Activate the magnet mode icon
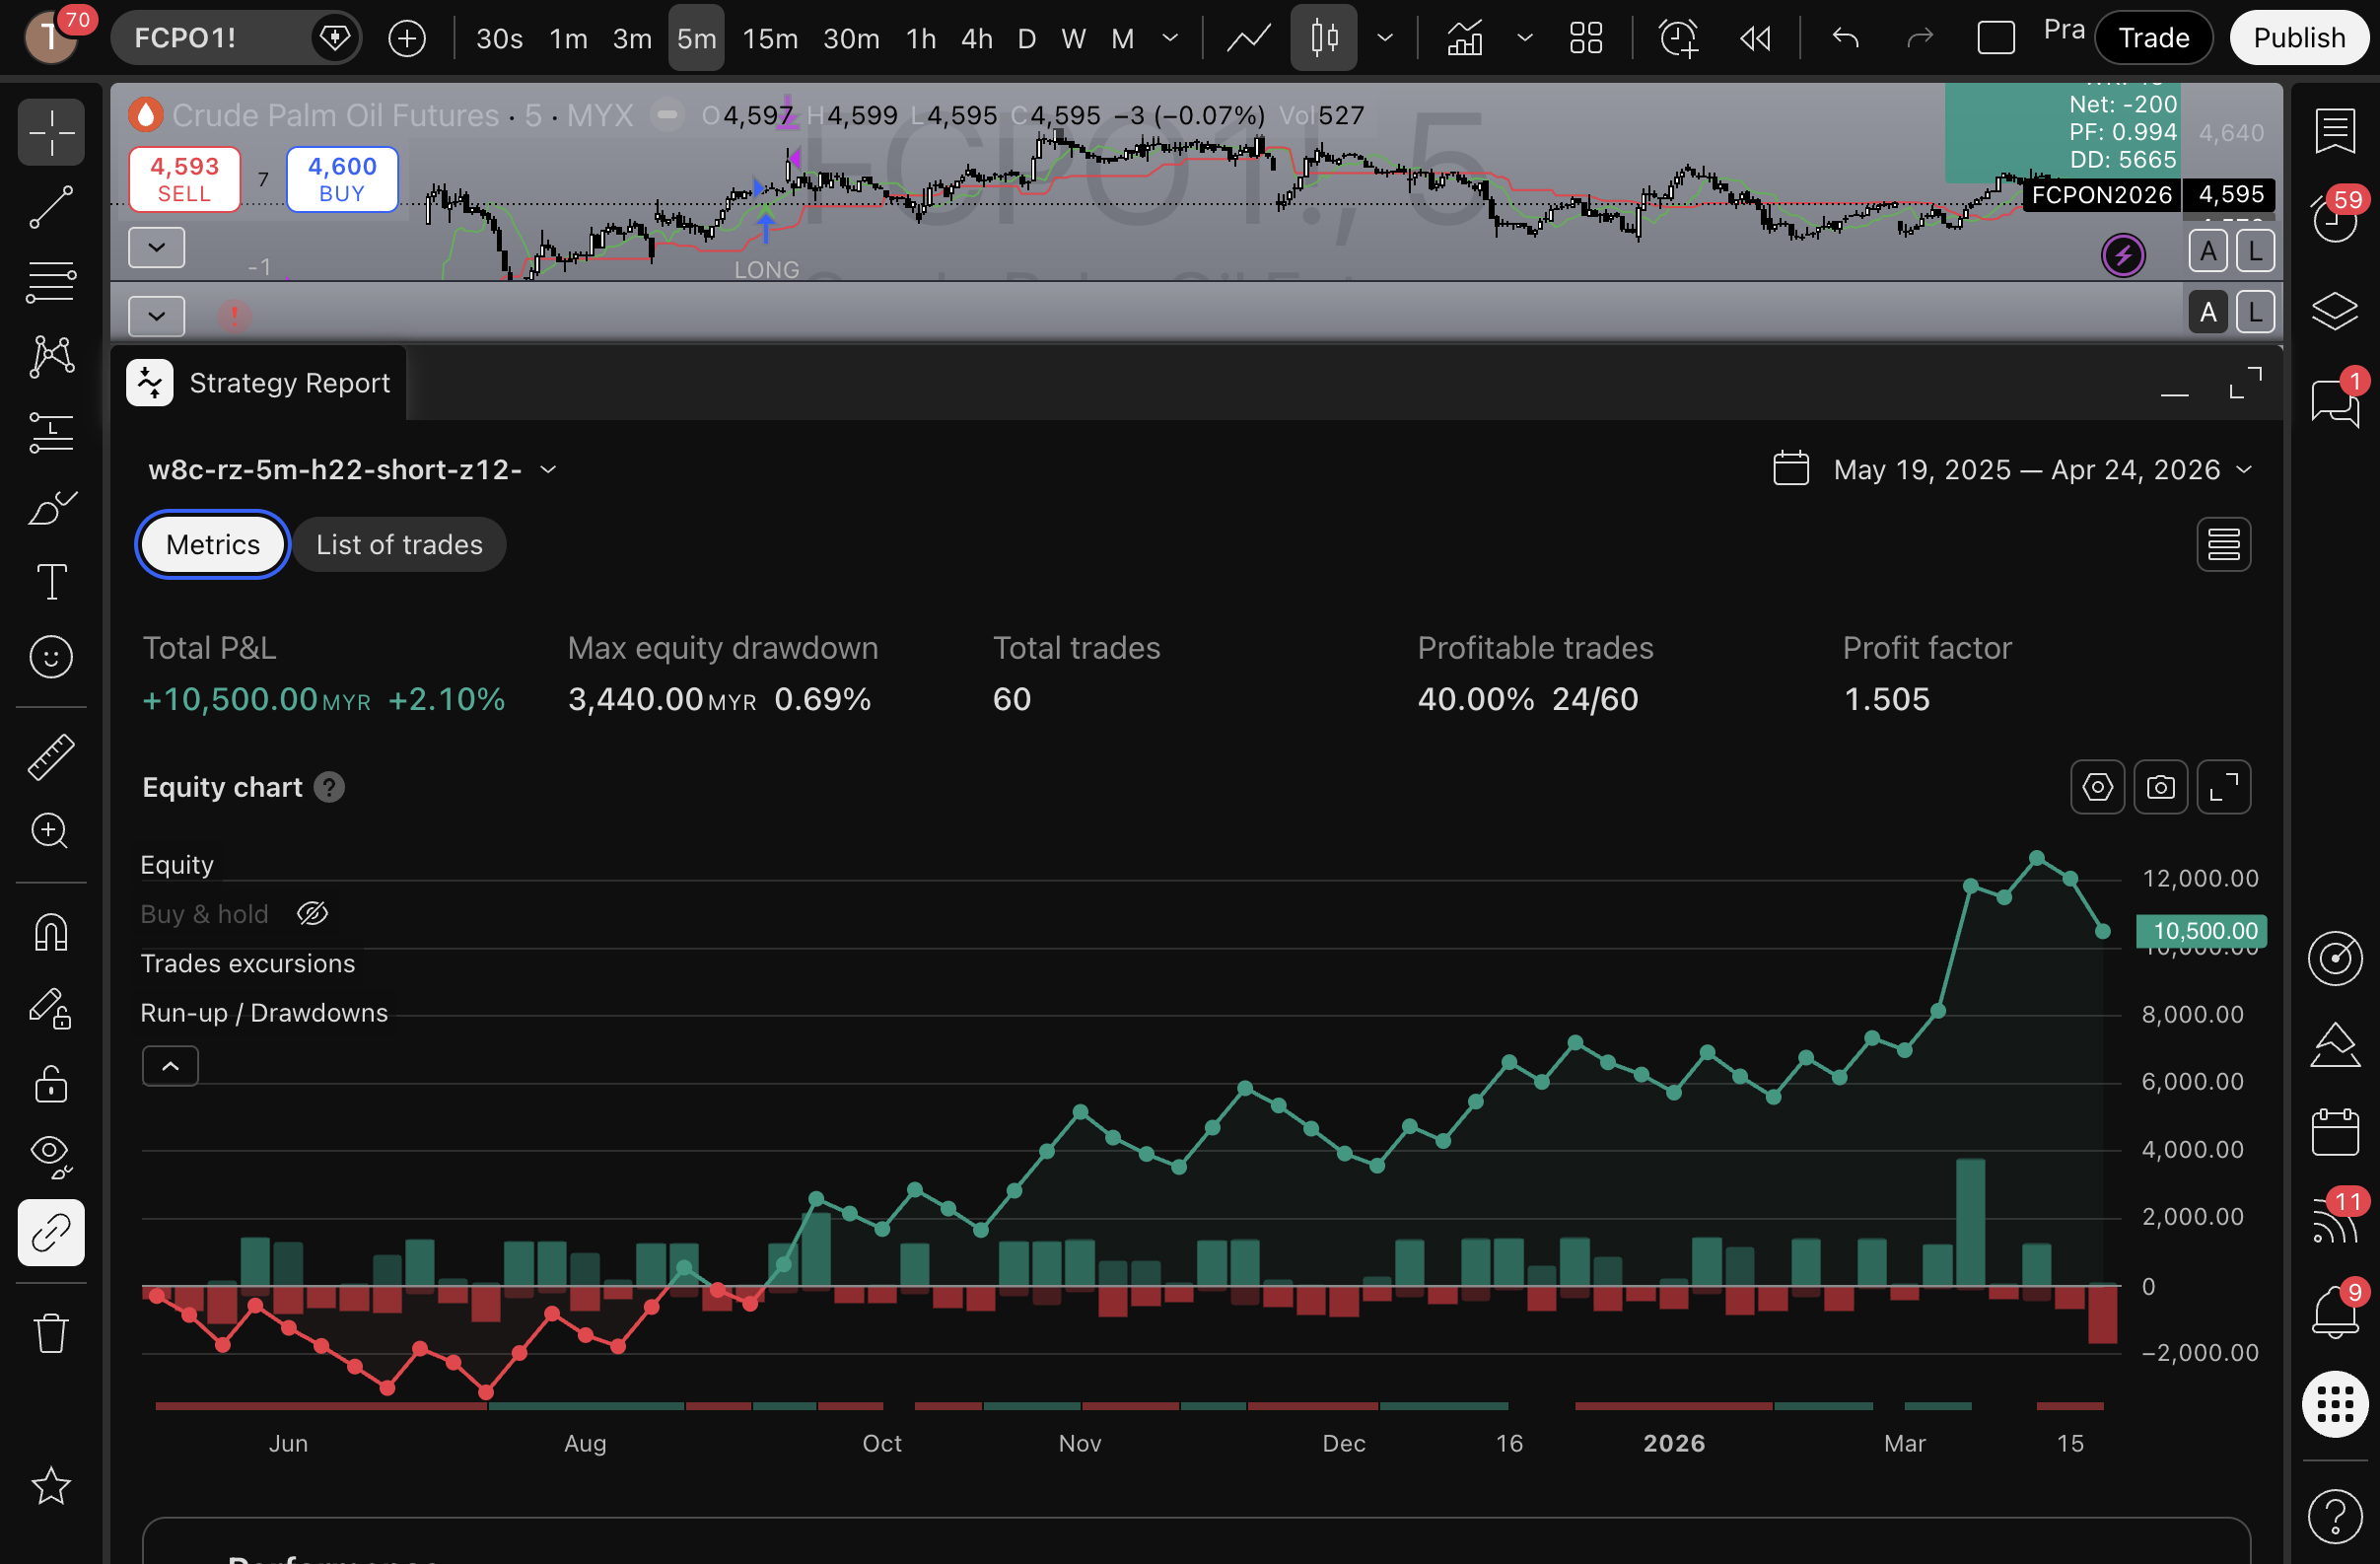The image size is (2380, 1564). tap(50, 933)
